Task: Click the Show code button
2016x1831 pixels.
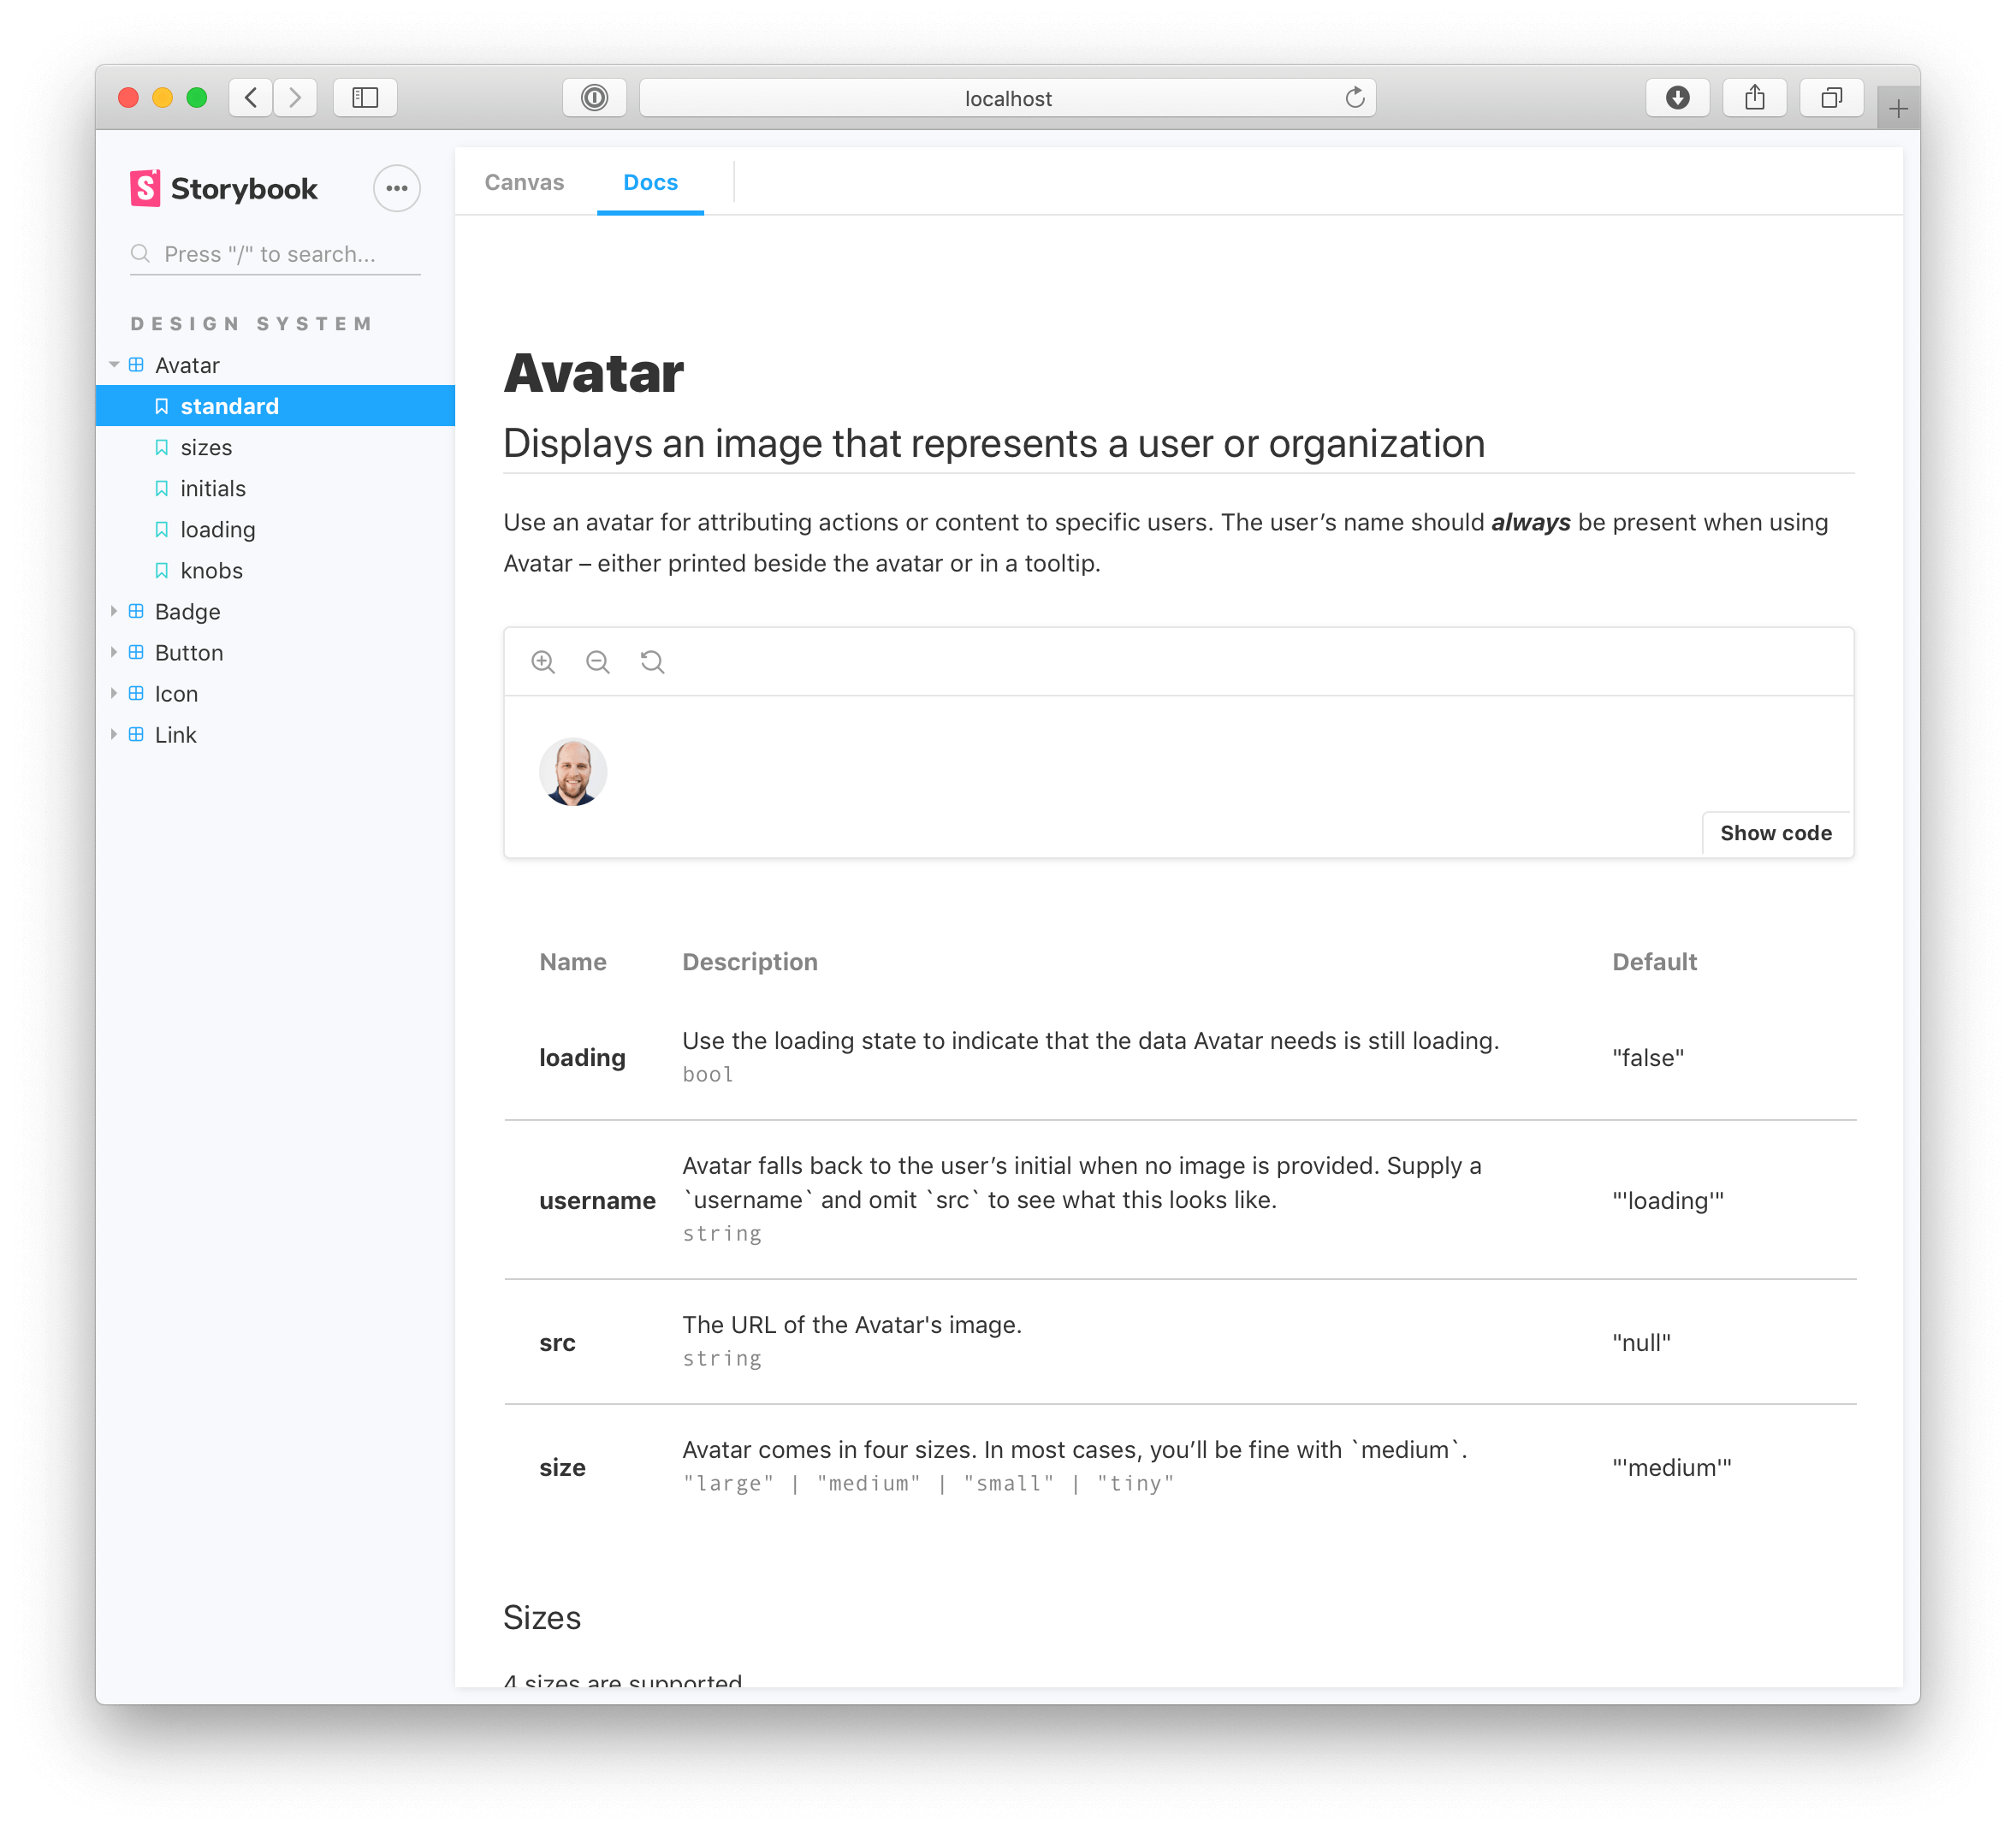Action: pyautogui.click(x=1776, y=834)
